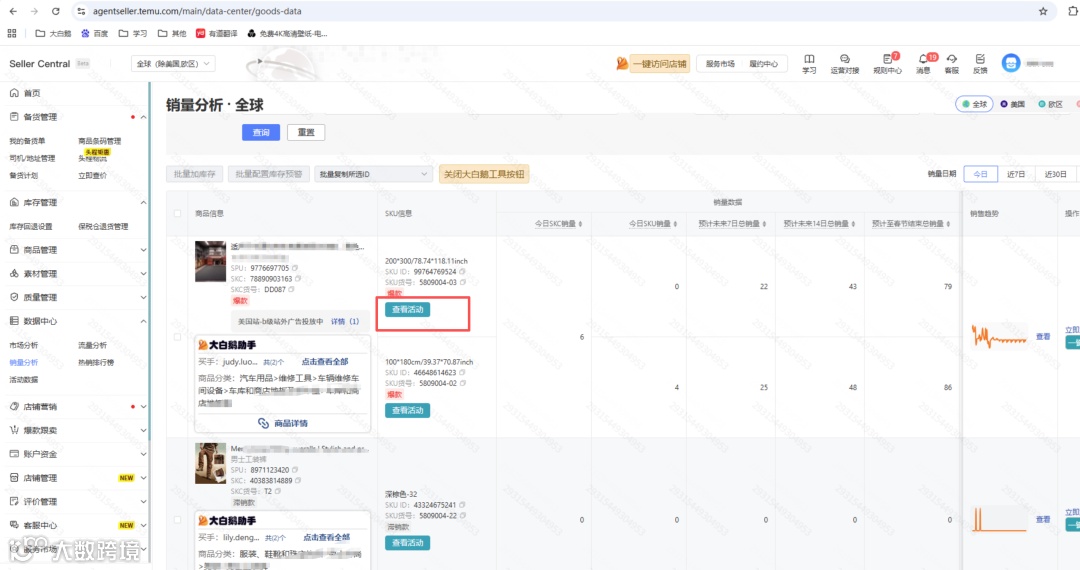Sort by 预计未来7日总销量 arrows
The height and width of the screenshot is (570, 1080).
(x=765, y=224)
